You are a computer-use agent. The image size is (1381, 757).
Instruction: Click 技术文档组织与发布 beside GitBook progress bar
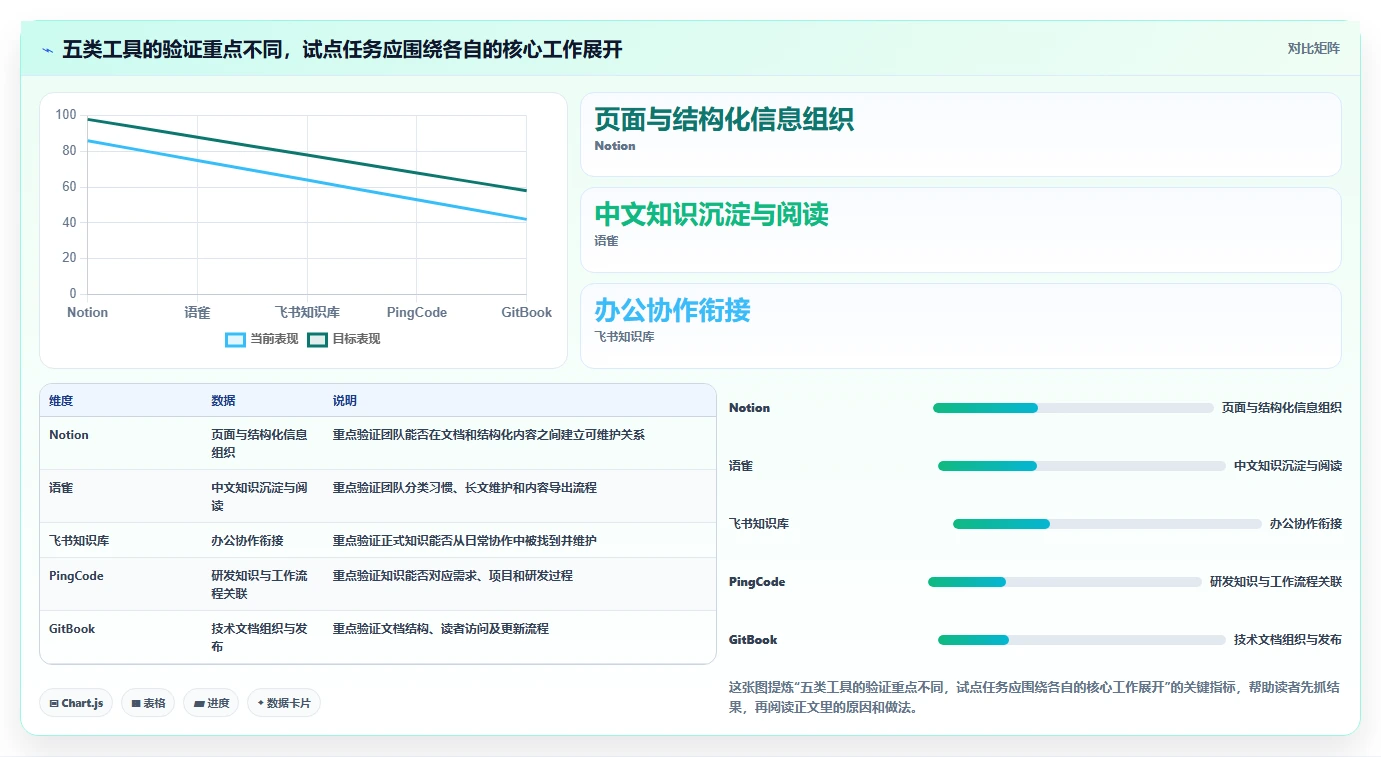tap(1288, 640)
